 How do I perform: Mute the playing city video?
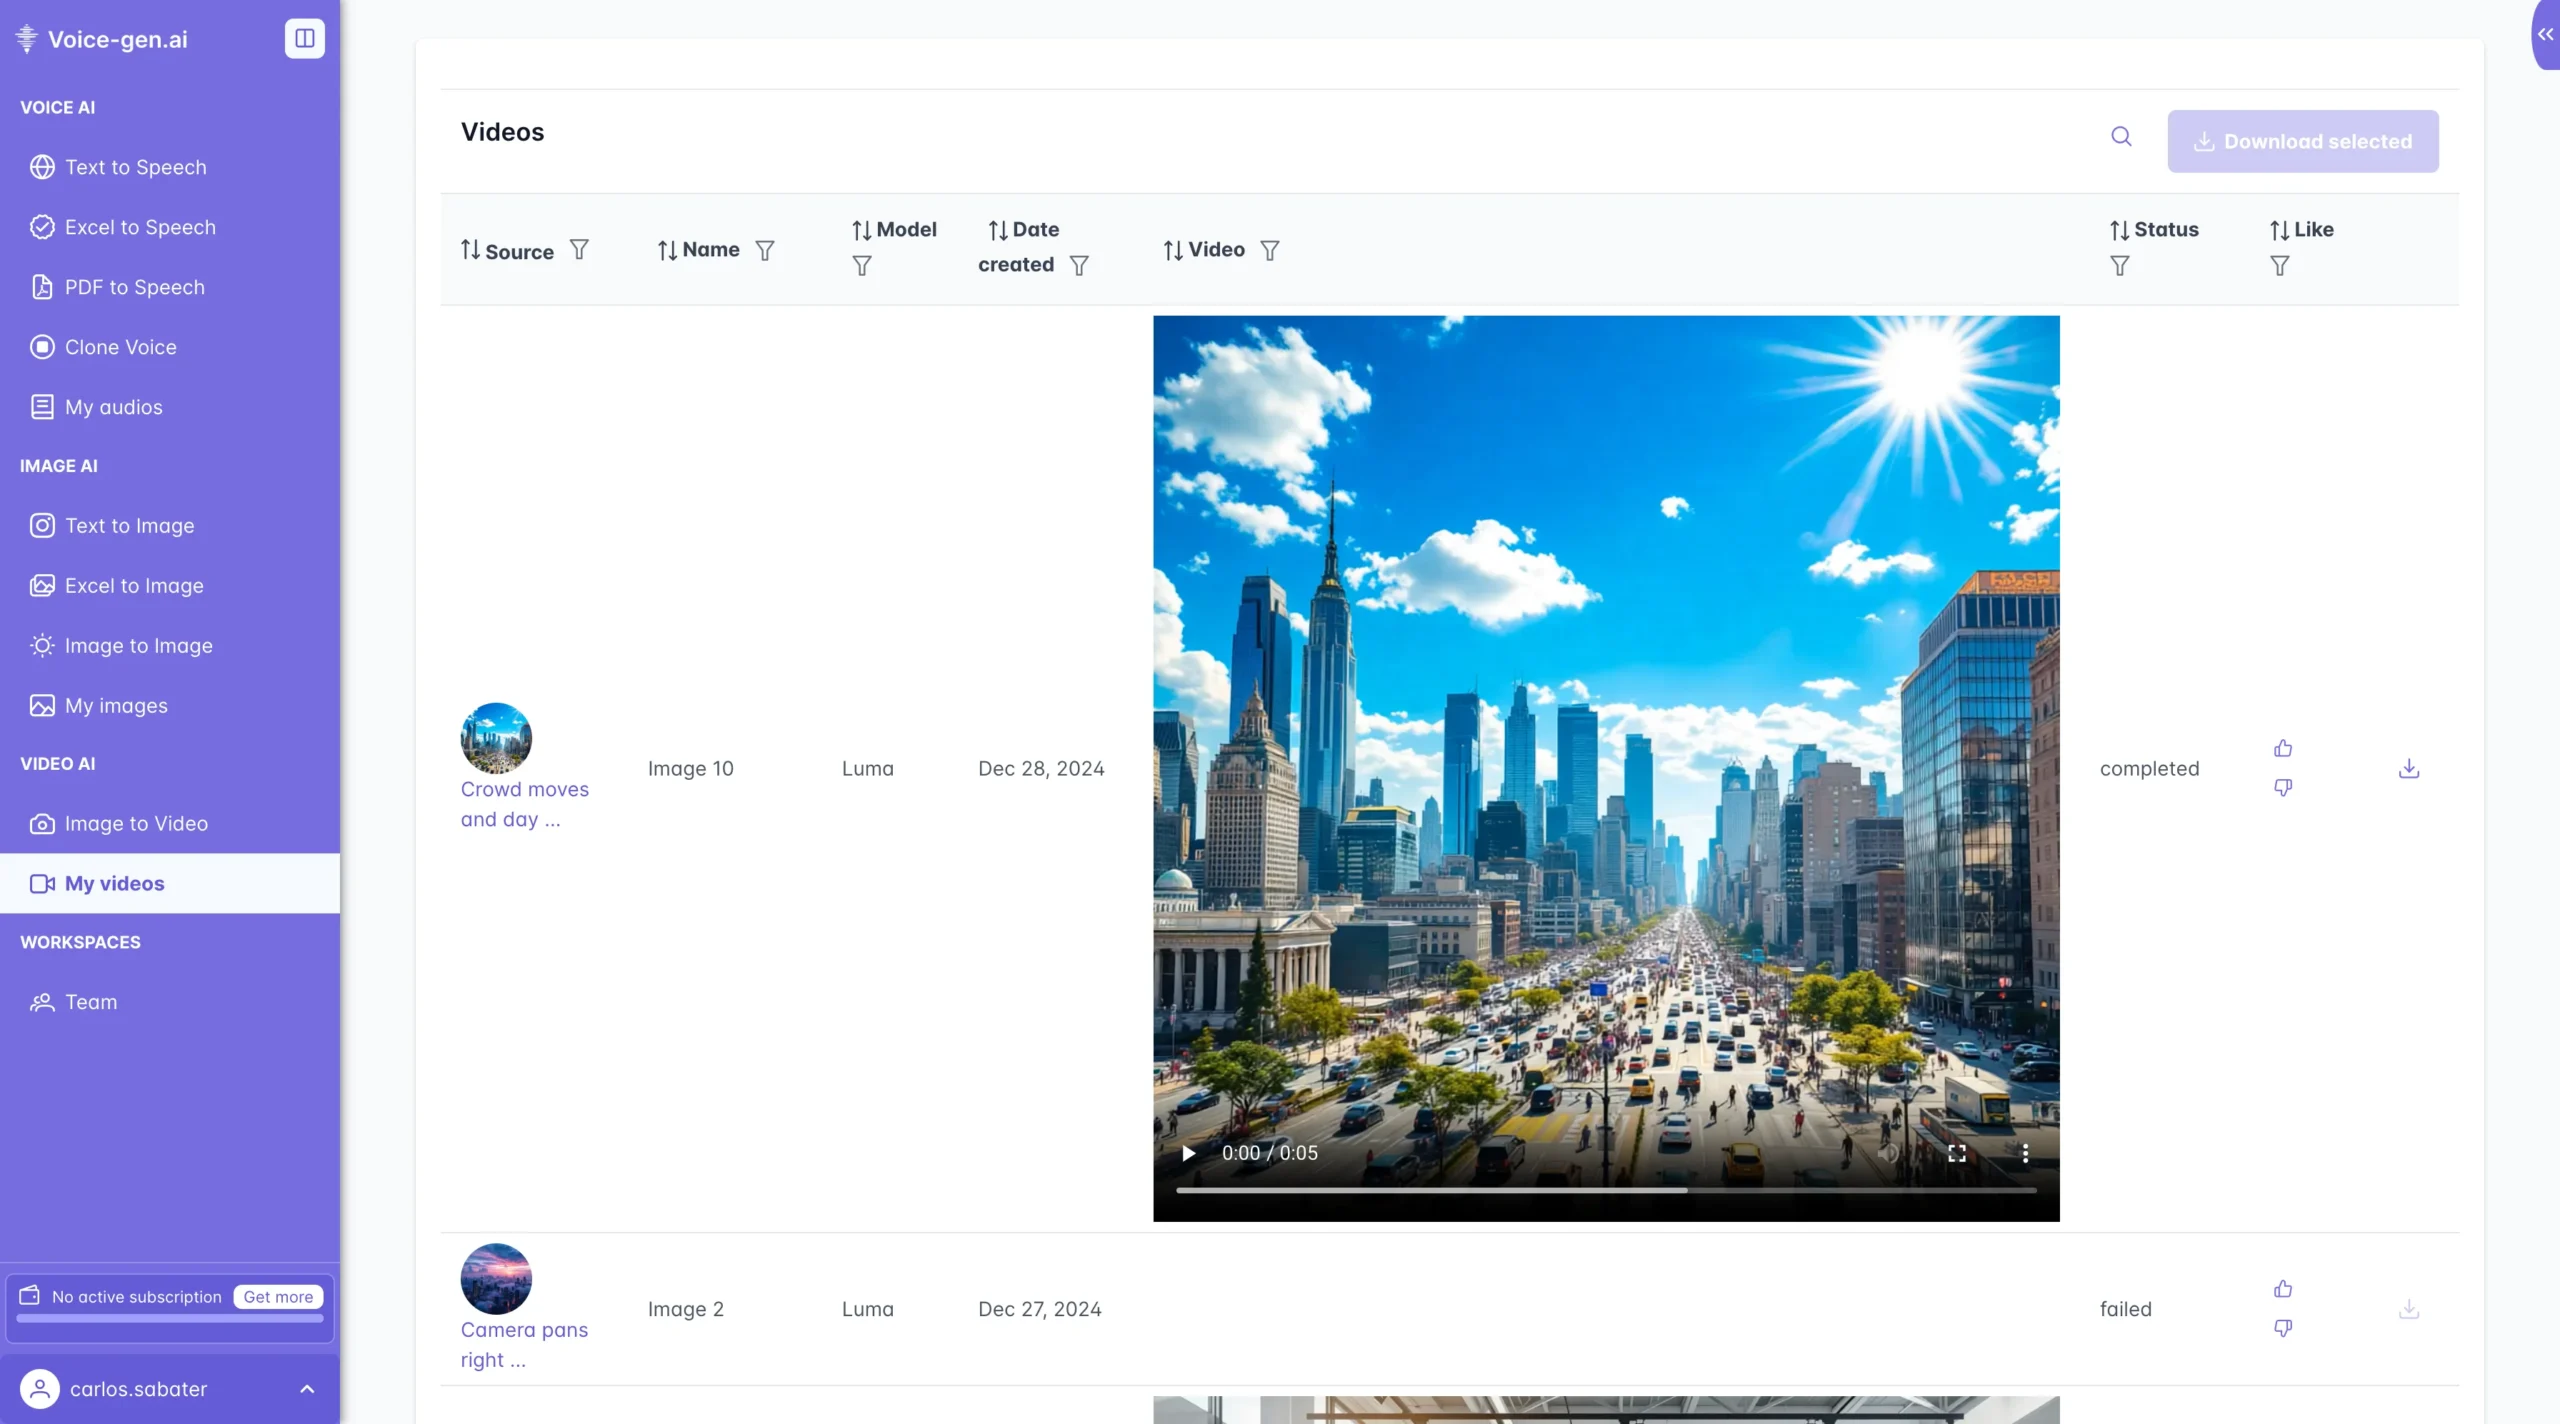[1888, 1152]
